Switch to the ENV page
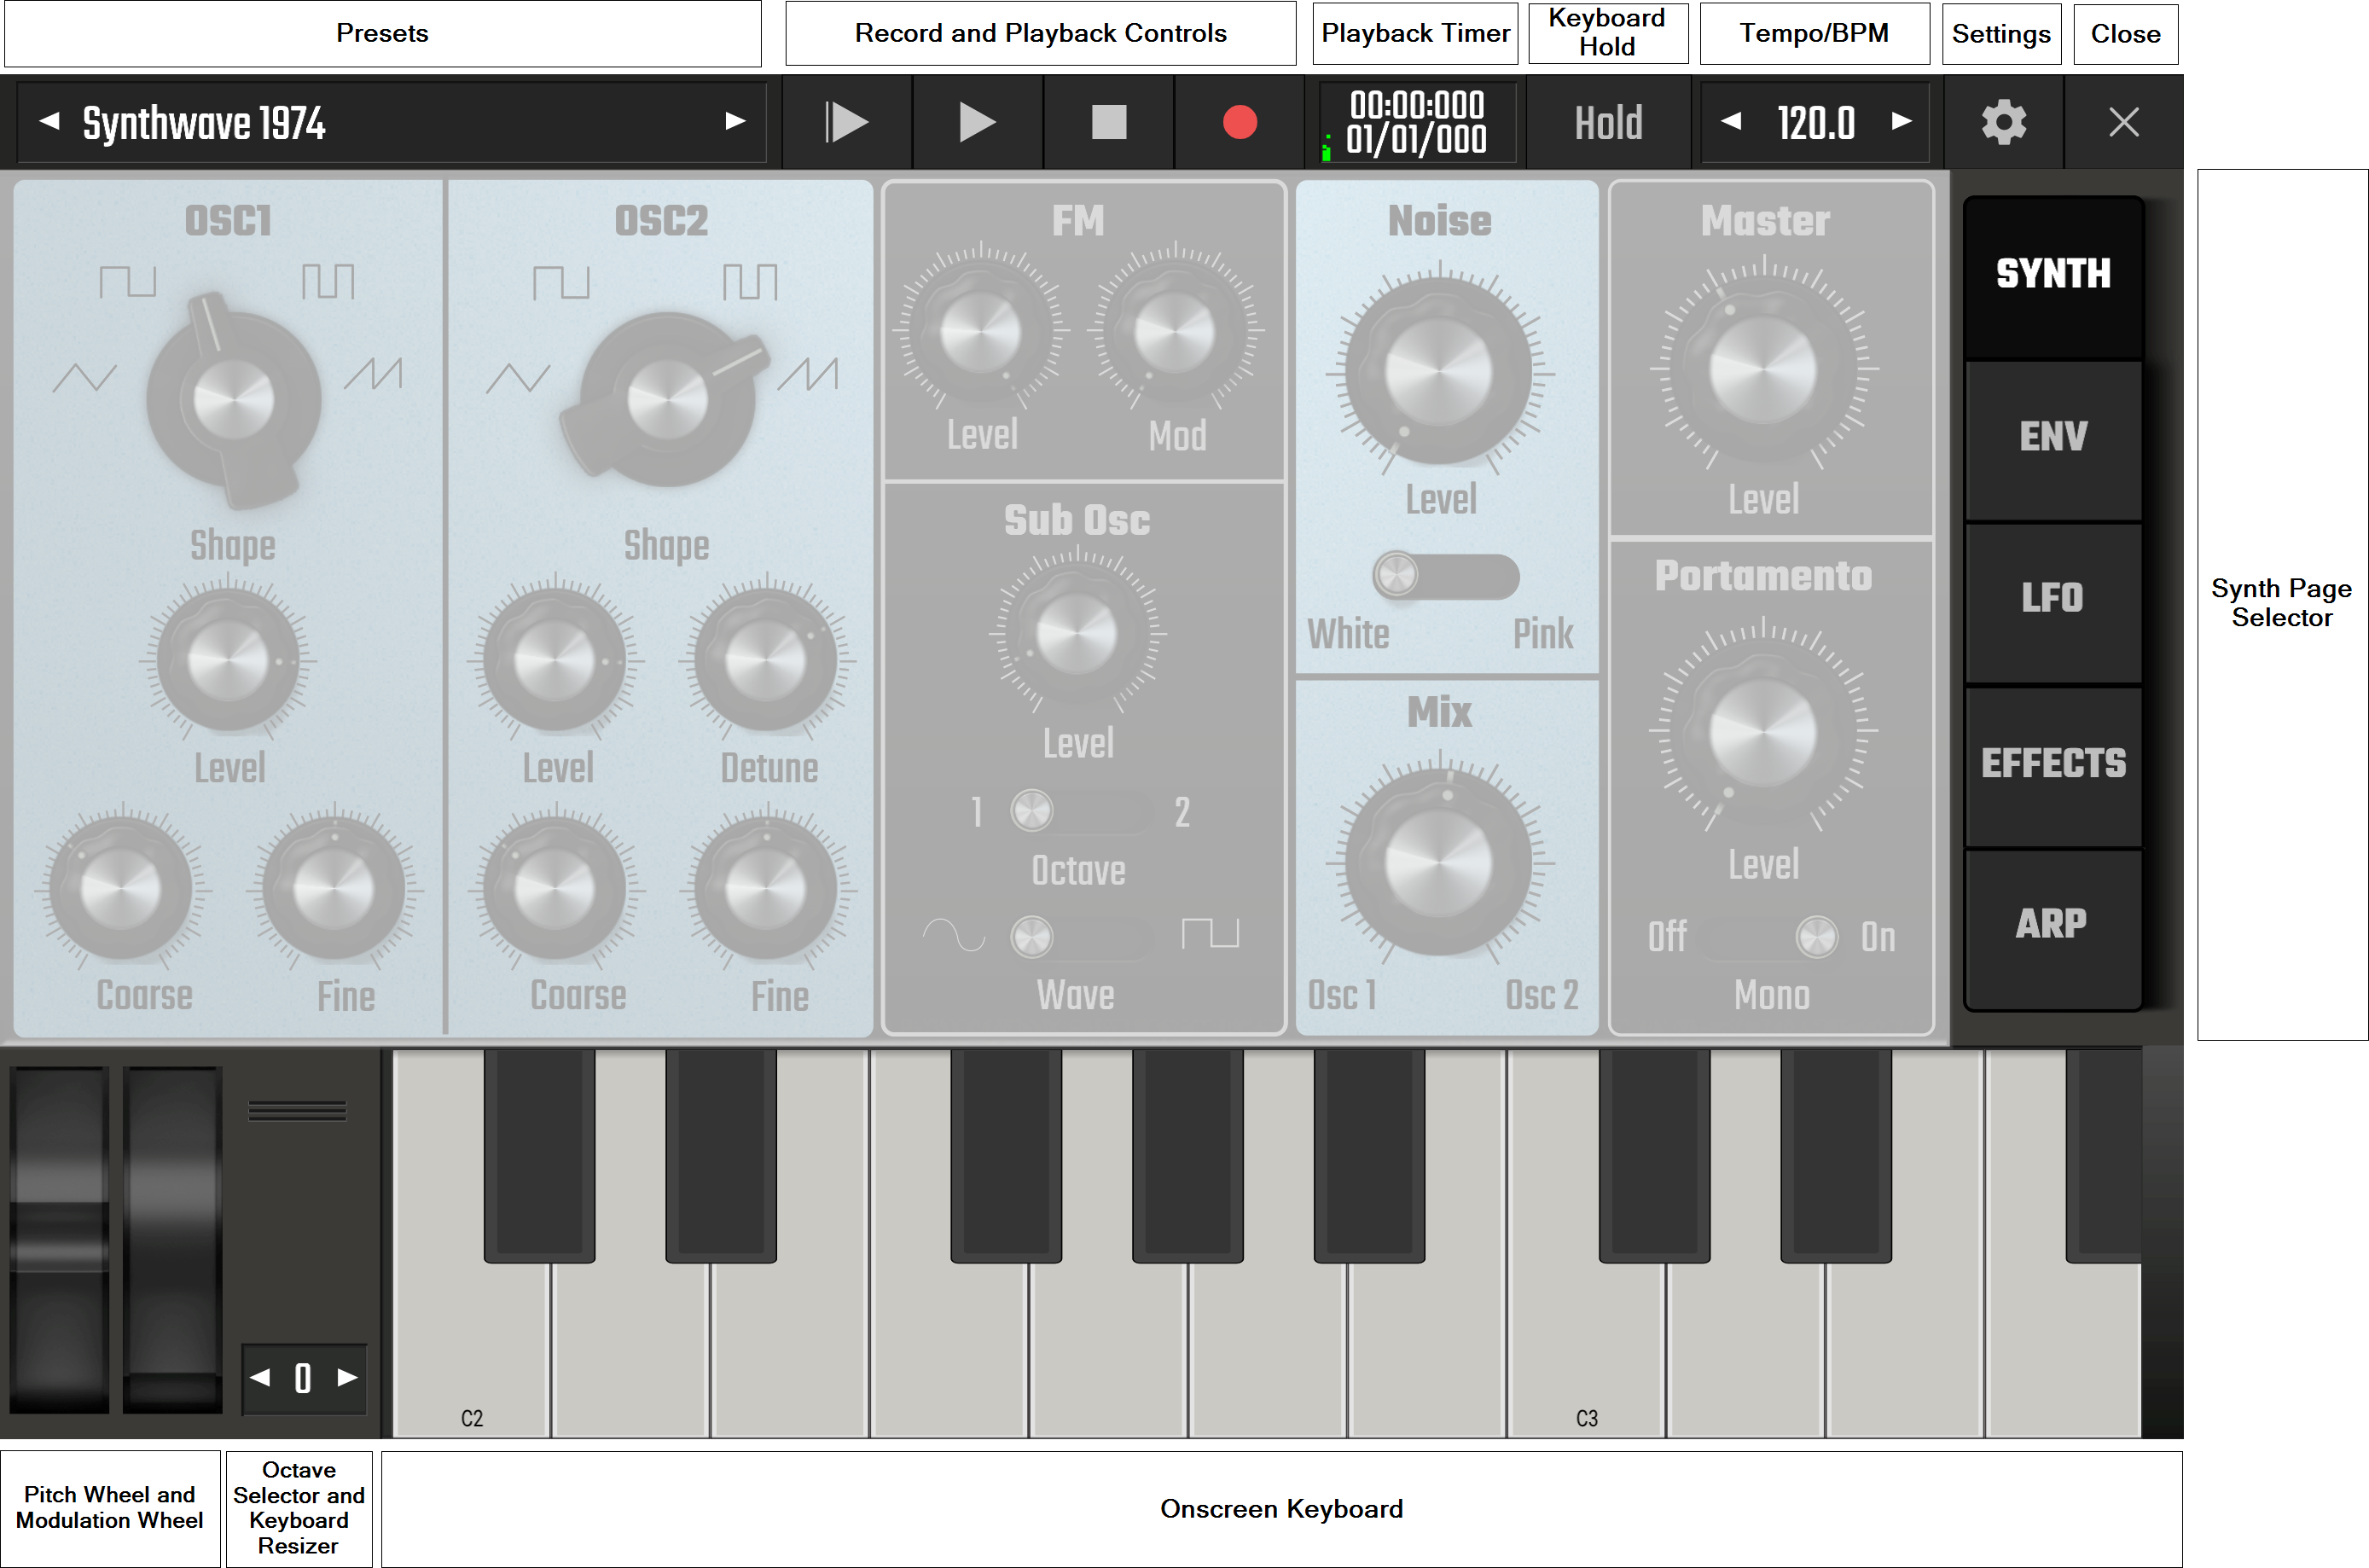The height and width of the screenshot is (1568, 2369). pyautogui.click(x=2052, y=437)
